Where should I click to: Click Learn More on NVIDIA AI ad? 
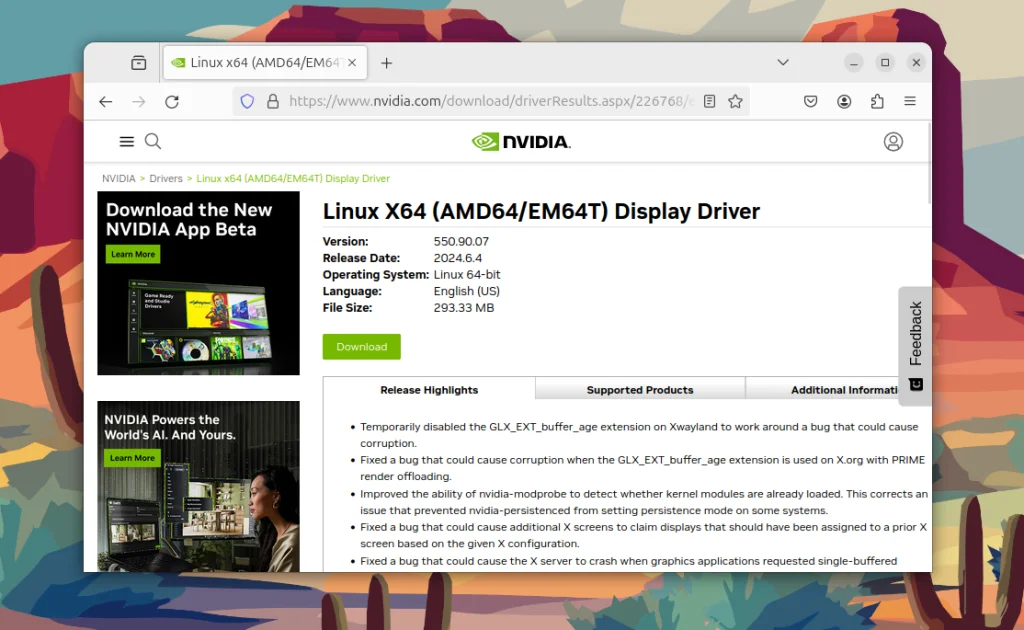[x=132, y=458]
